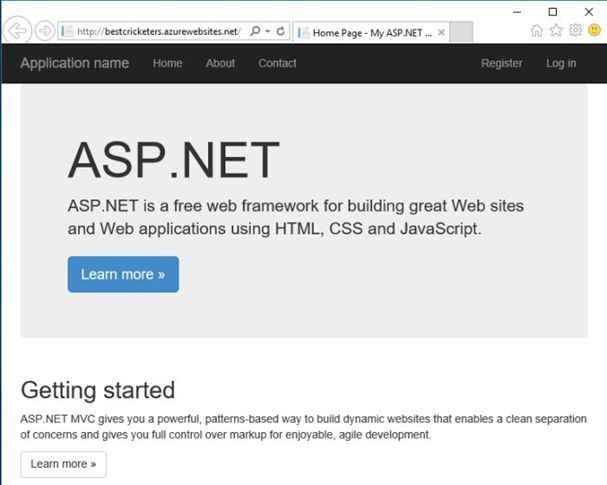
Task: Click the page icon in the address bar
Action: (x=67, y=31)
